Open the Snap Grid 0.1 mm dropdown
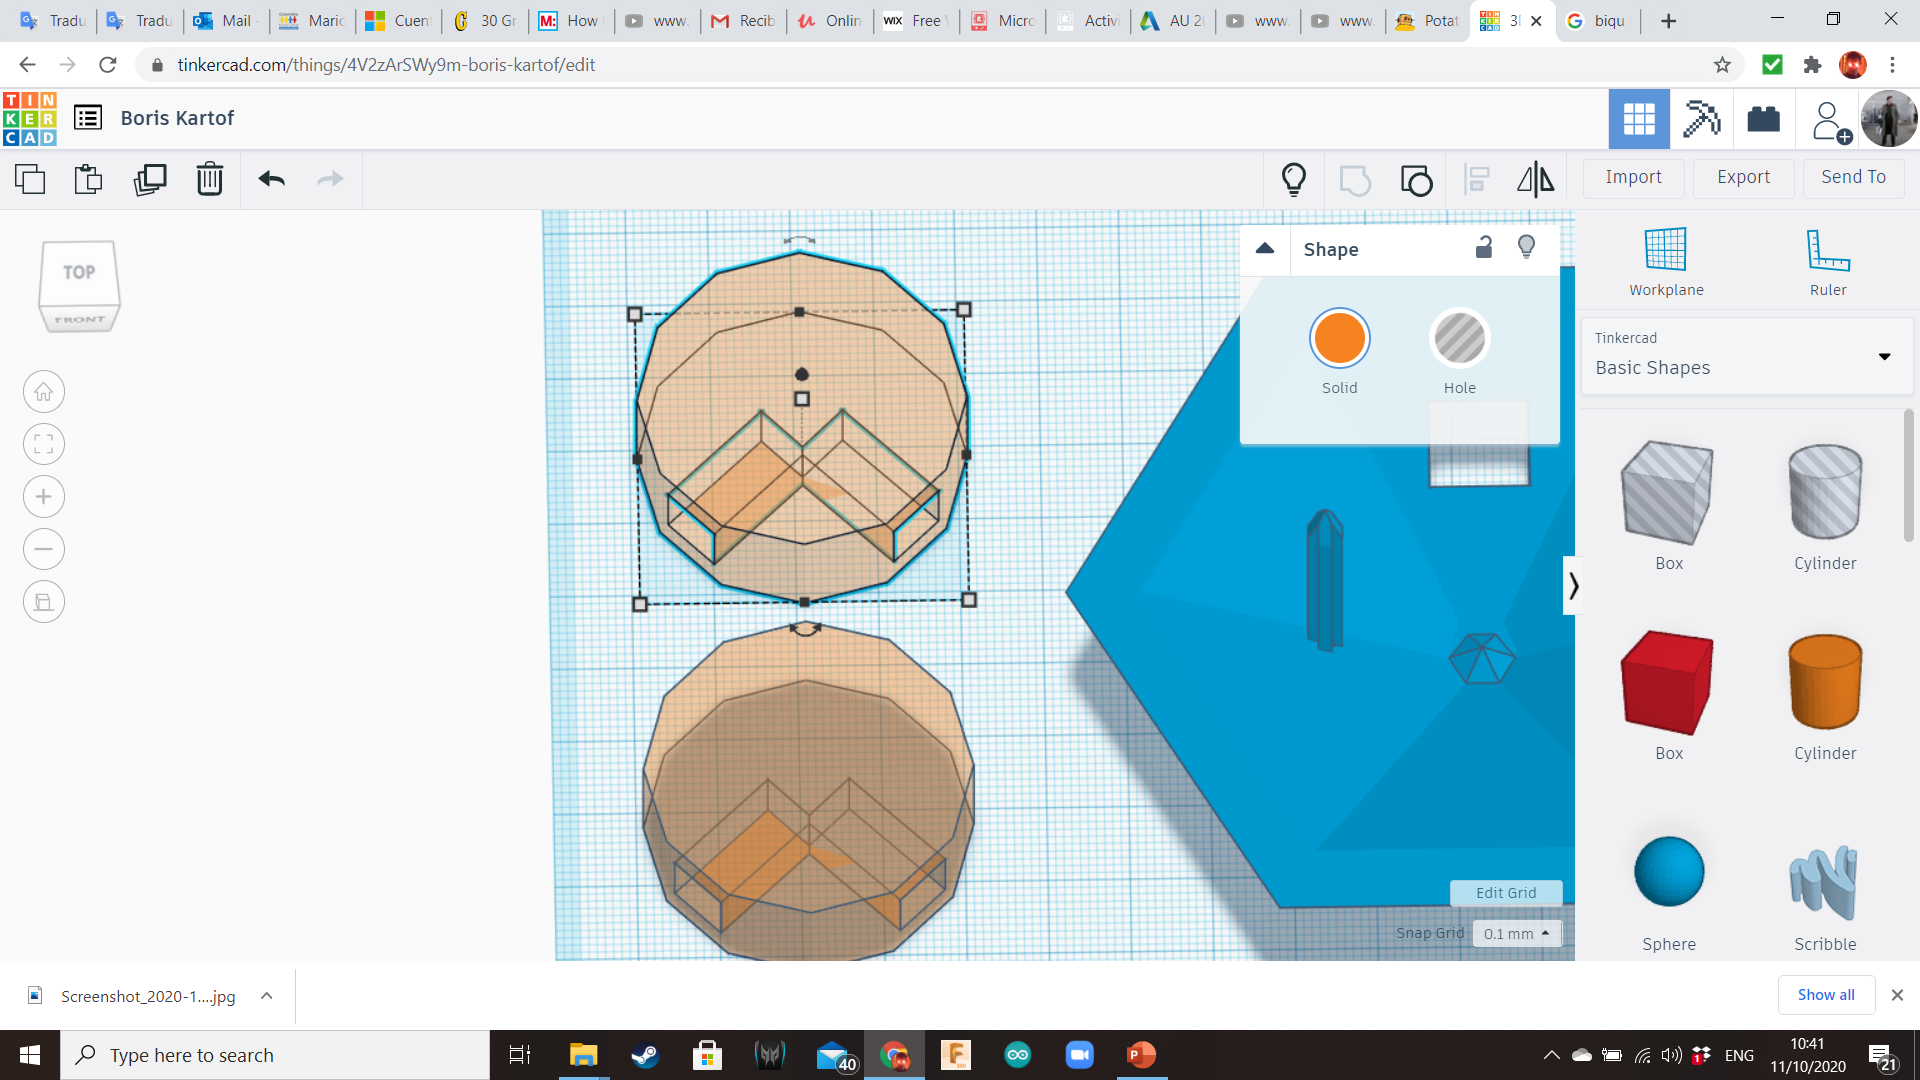 point(1516,933)
